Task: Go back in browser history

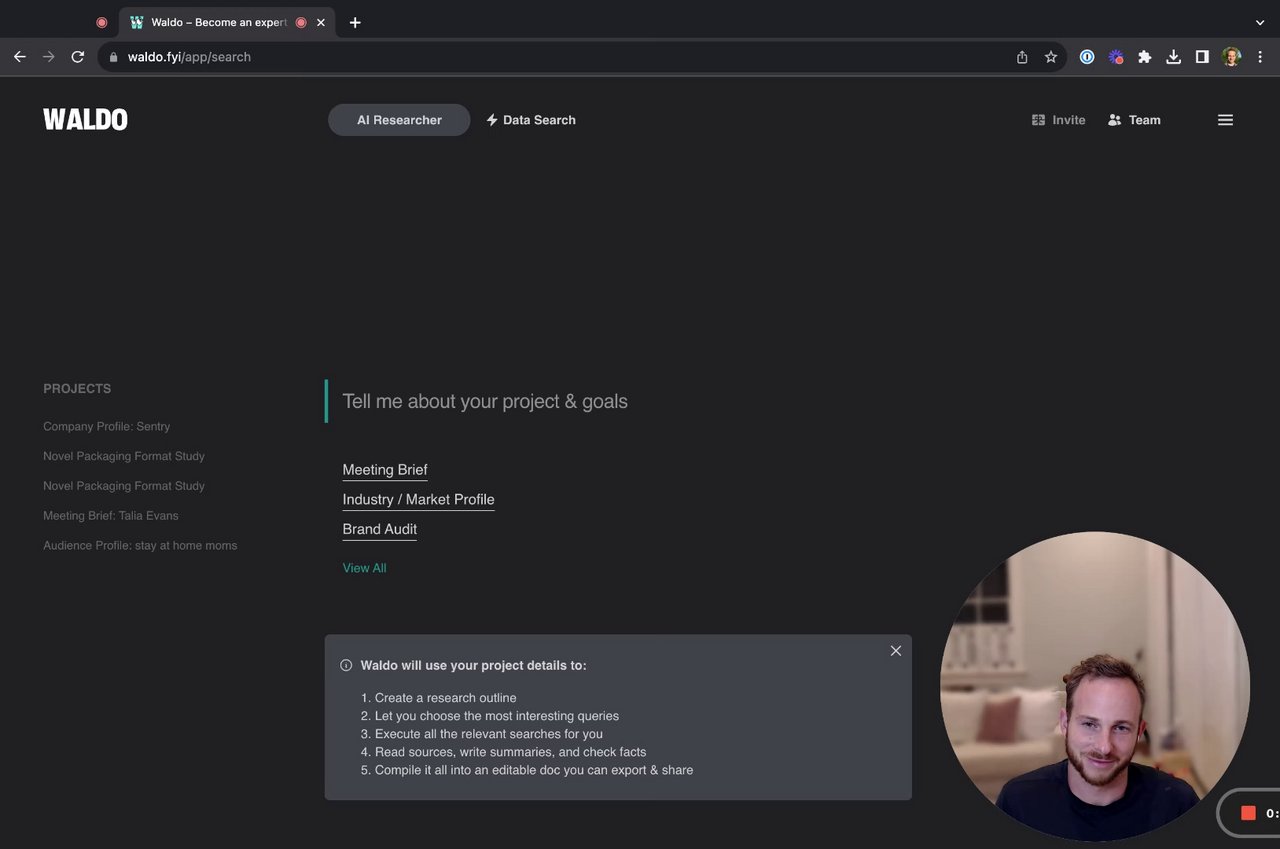Action: [20, 57]
